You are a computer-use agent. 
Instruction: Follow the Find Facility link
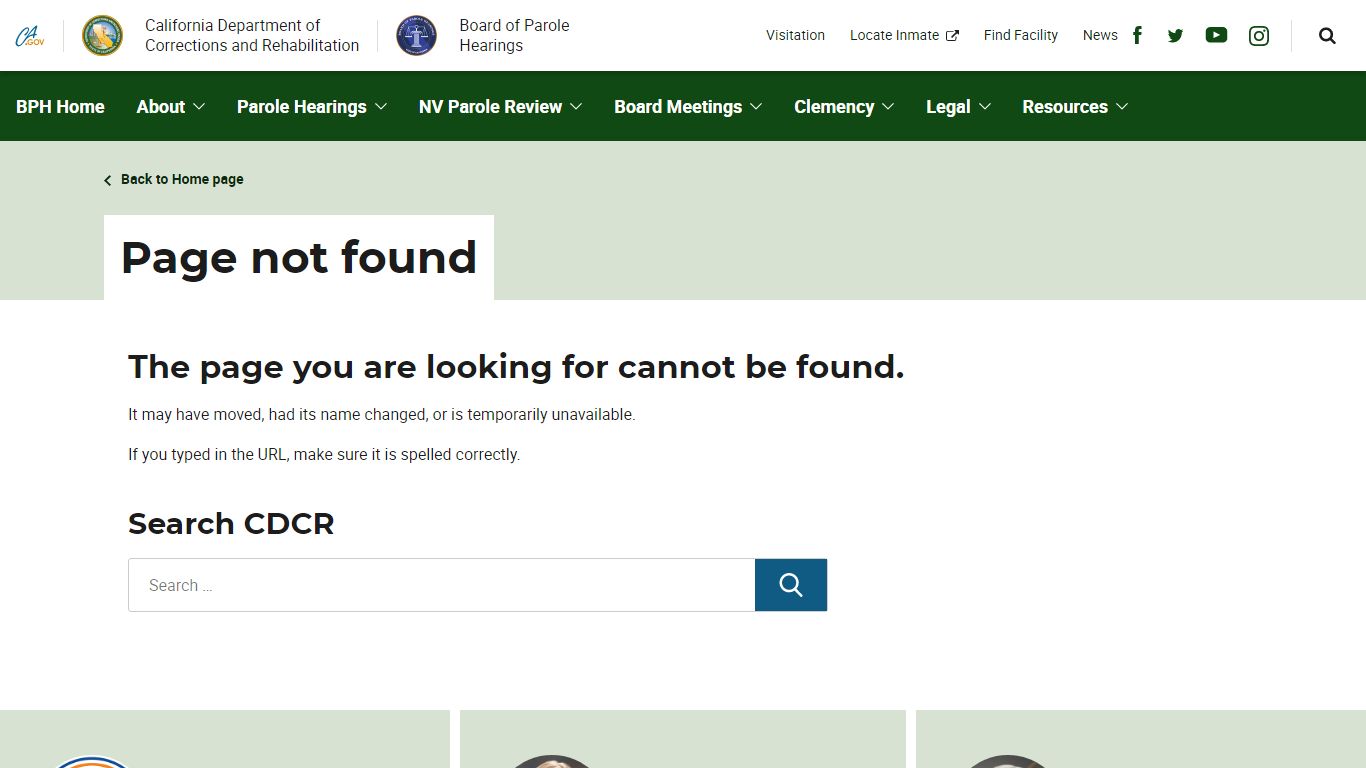tap(1020, 35)
